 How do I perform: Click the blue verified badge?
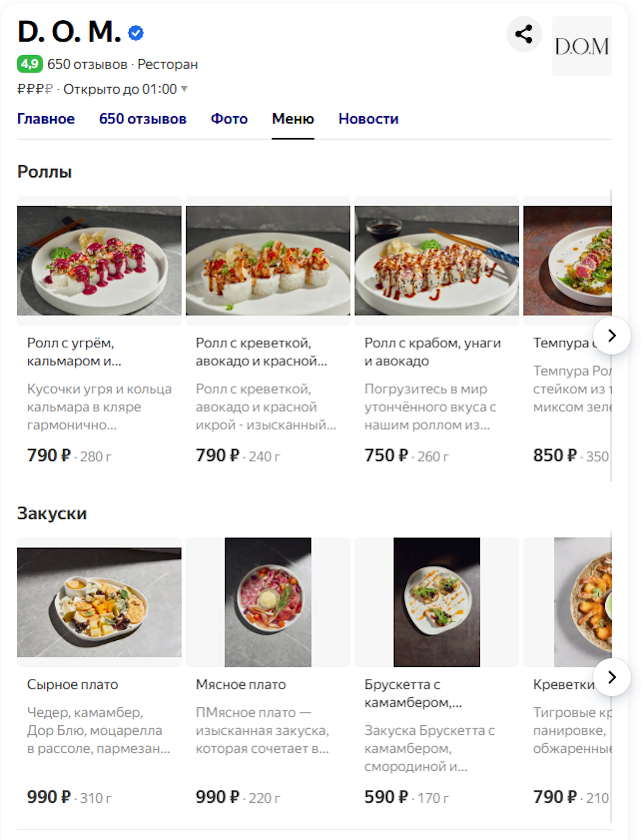(x=136, y=33)
